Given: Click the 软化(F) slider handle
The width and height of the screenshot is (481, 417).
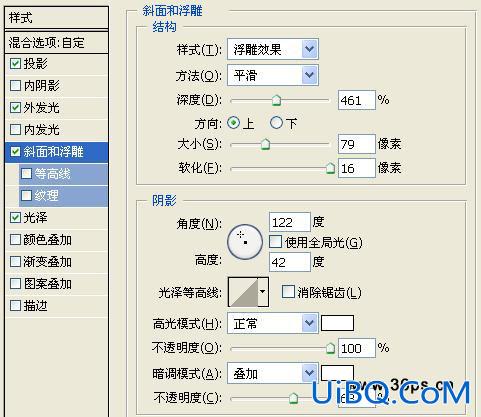Looking at the screenshot, I should (330, 168).
